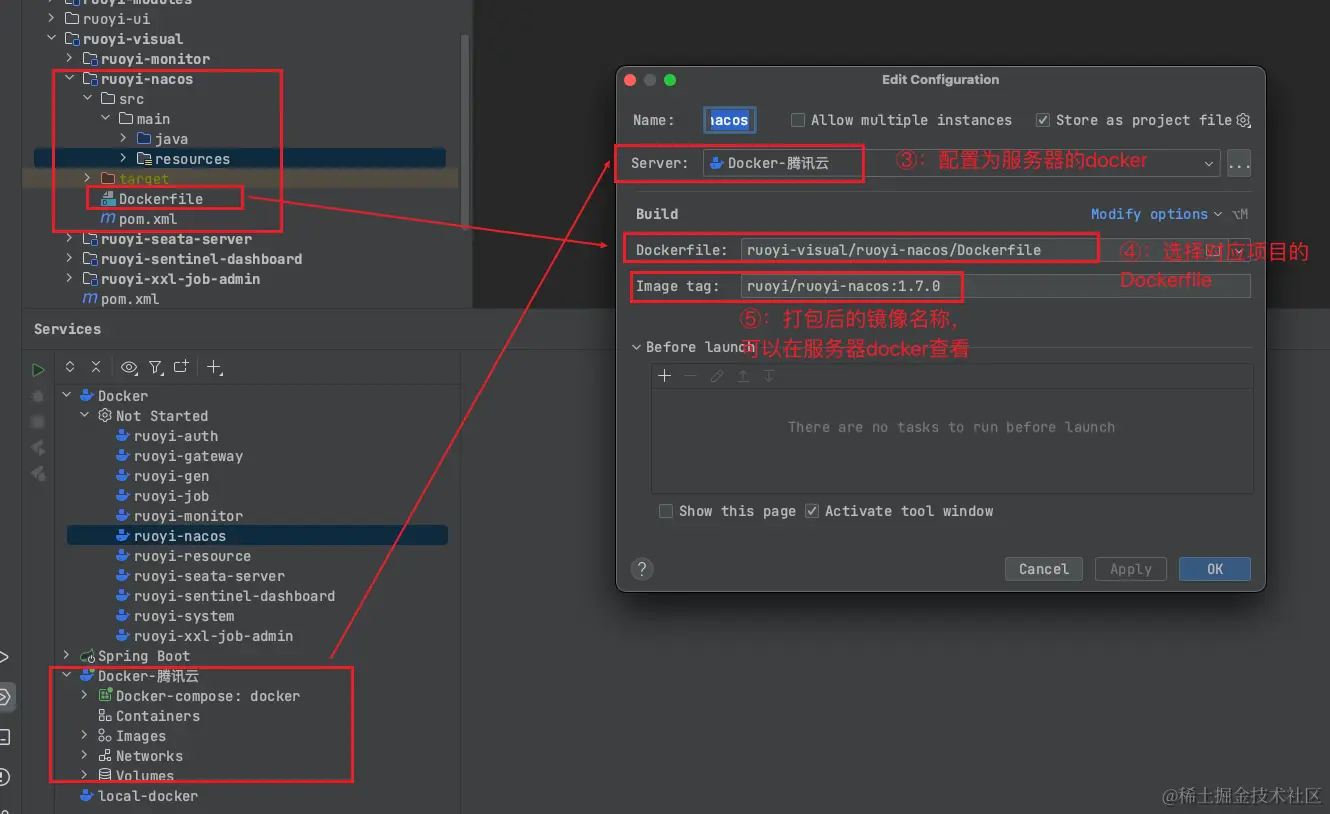1330x814 pixels.
Task: Expand the target folder
Action: click(x=88, y=179)
